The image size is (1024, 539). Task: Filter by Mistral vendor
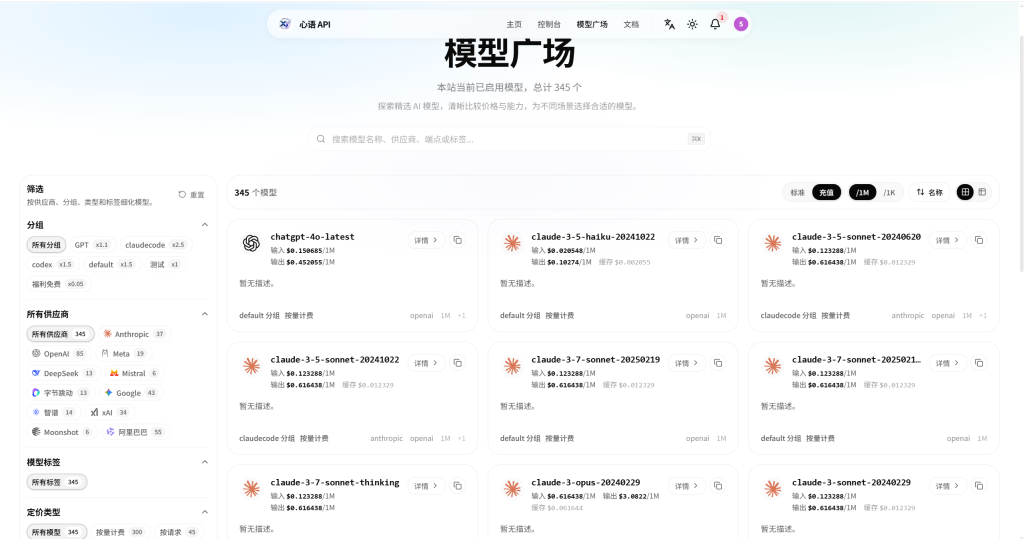click(133, 373)
